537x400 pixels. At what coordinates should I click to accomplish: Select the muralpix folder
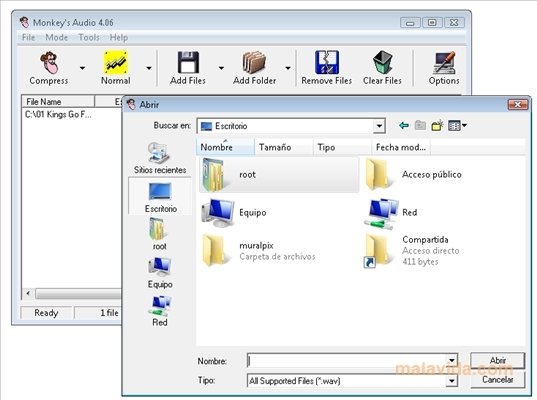tap(259, 251)
